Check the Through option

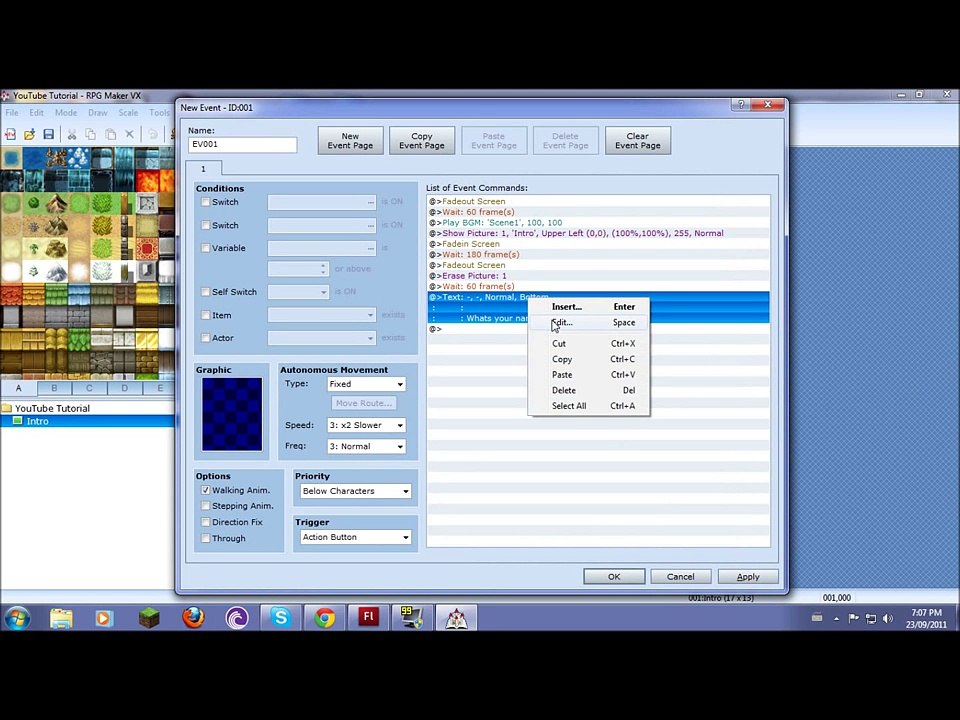tap(206, 538)
